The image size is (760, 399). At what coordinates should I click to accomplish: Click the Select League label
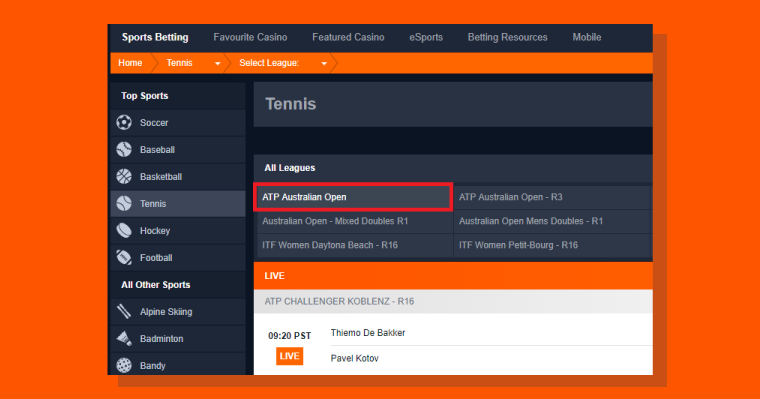(269, 63)
